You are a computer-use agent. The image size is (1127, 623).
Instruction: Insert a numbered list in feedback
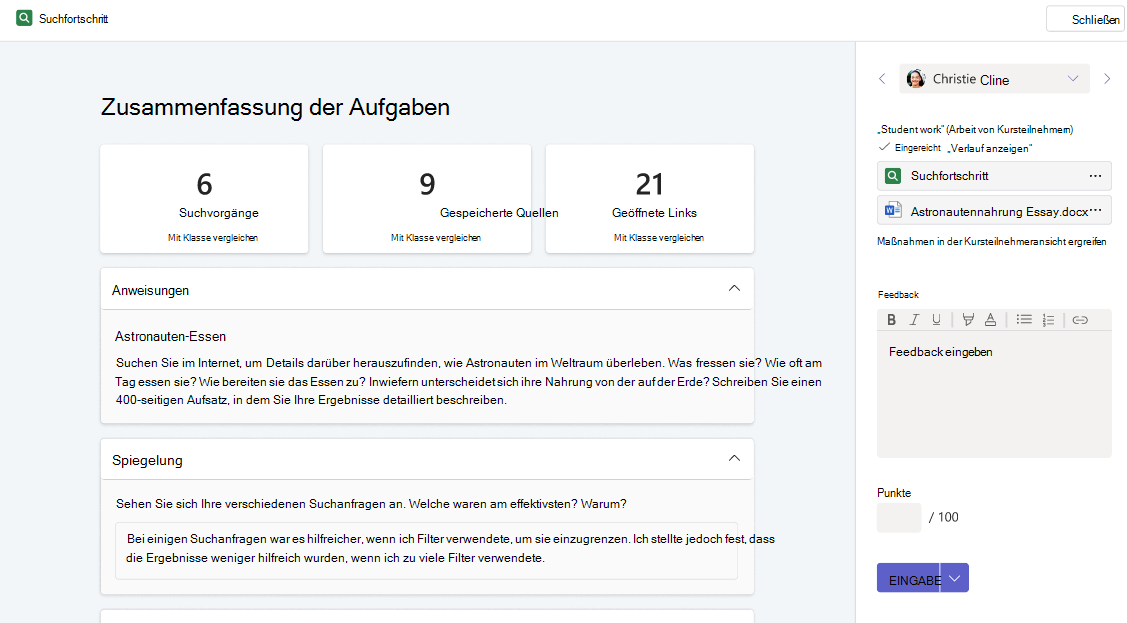coord(1048,320)
